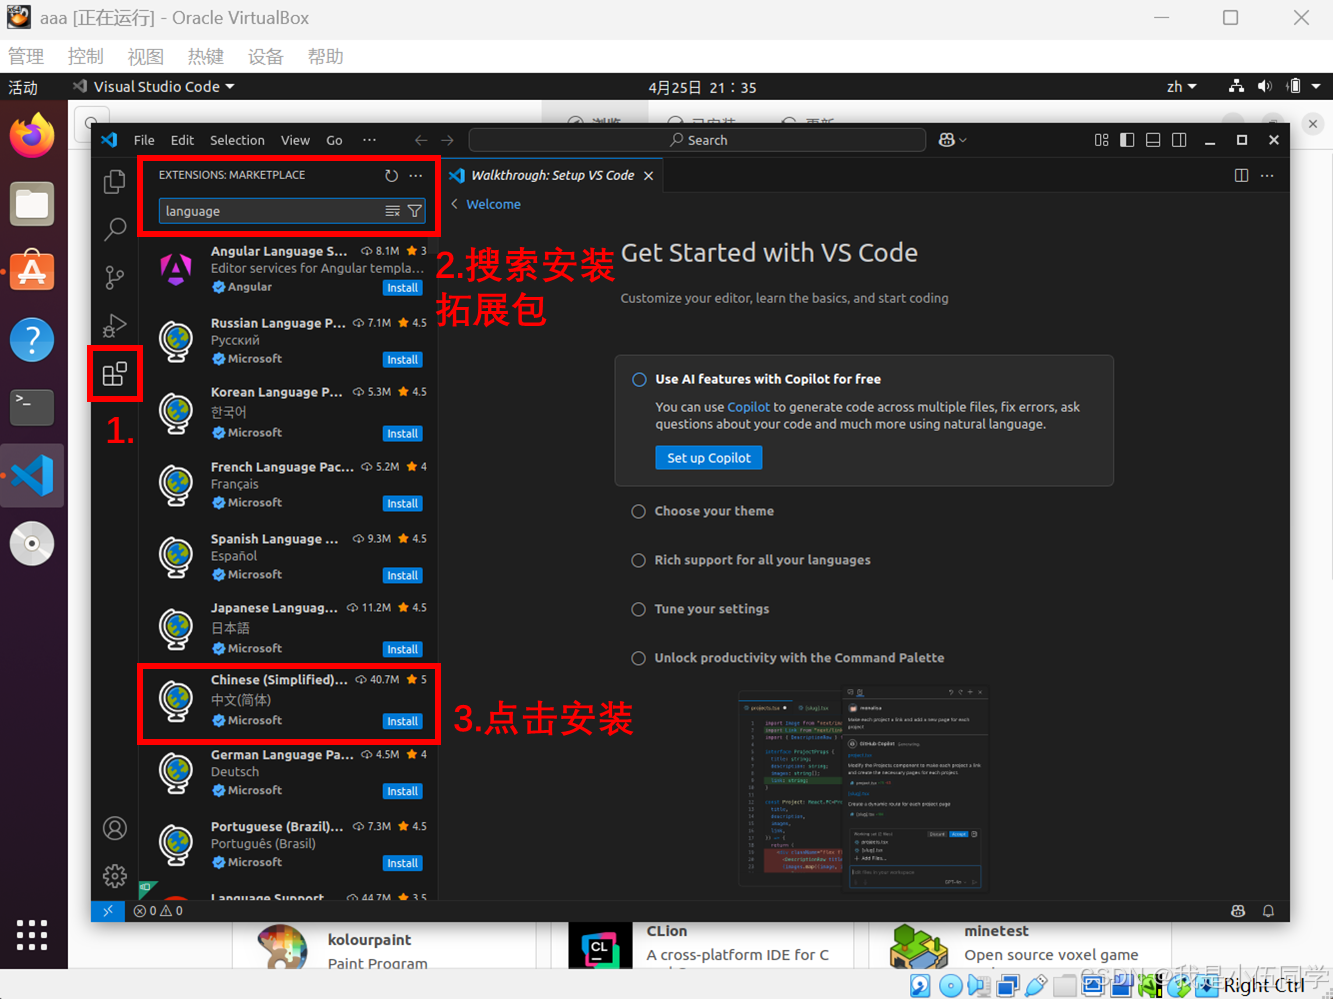
Task: Select the Choose your theme step
Action: tap(714, 511)
